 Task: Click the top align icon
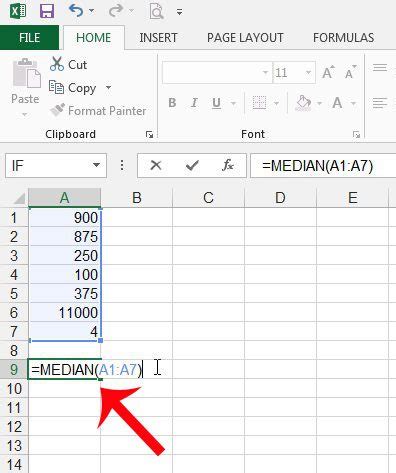point(380,68)
